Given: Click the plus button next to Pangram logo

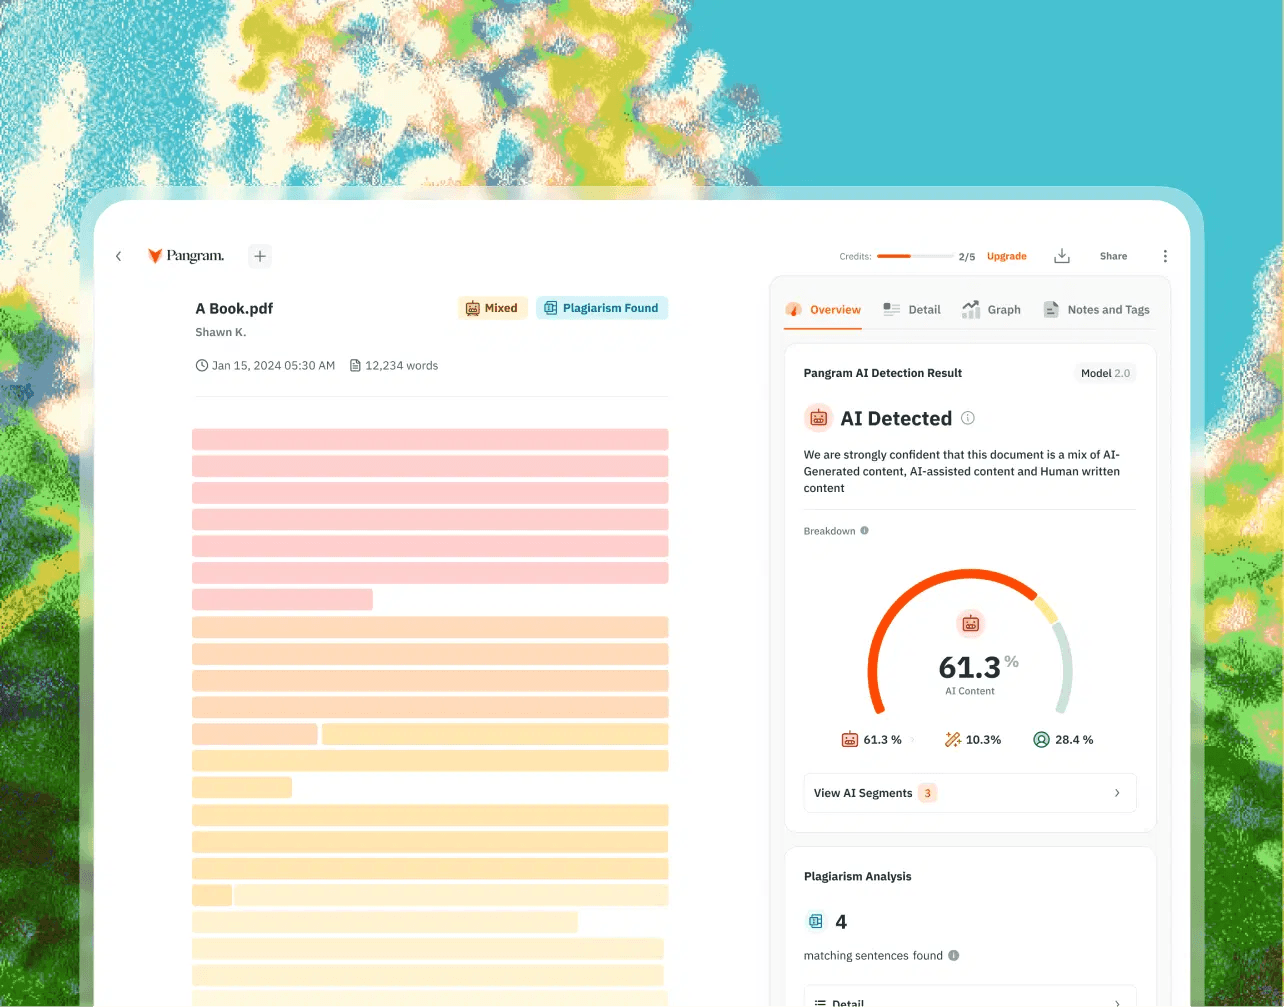Looking at the screenshot, I should 259,256.
